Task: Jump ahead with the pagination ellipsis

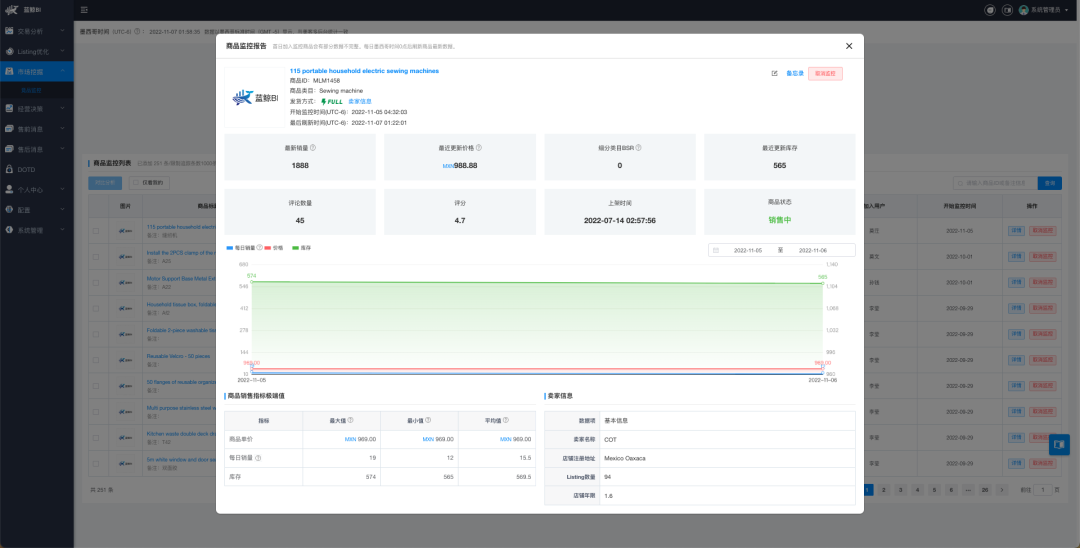Action: [x=968, y=489]
